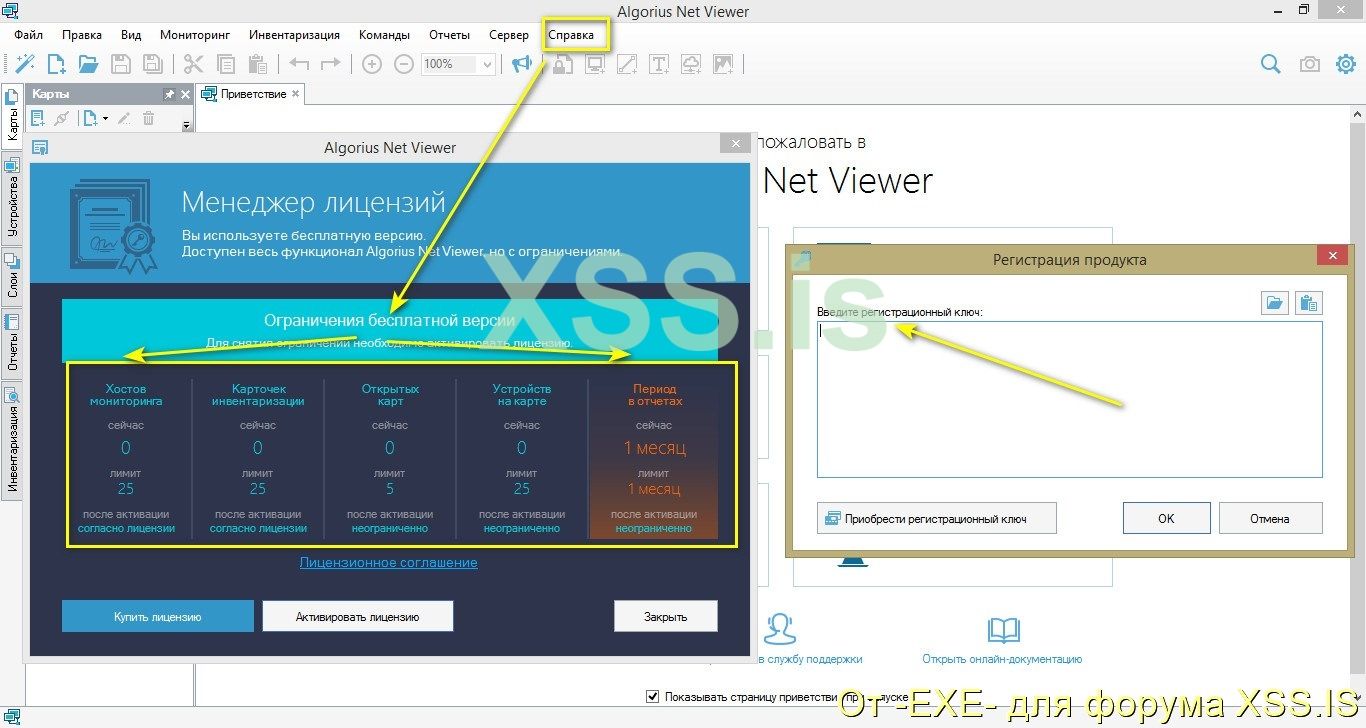Save the current map

[121, 64]
